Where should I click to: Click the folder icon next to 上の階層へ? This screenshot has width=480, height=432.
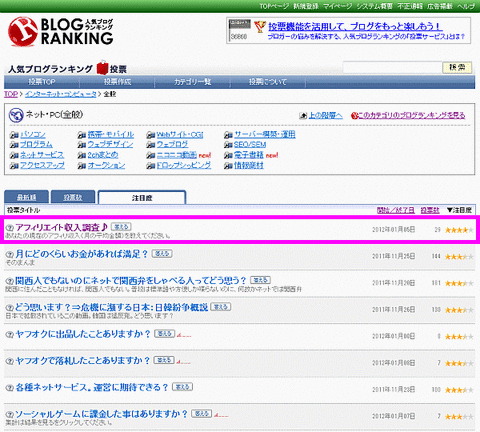coord(303,116)
